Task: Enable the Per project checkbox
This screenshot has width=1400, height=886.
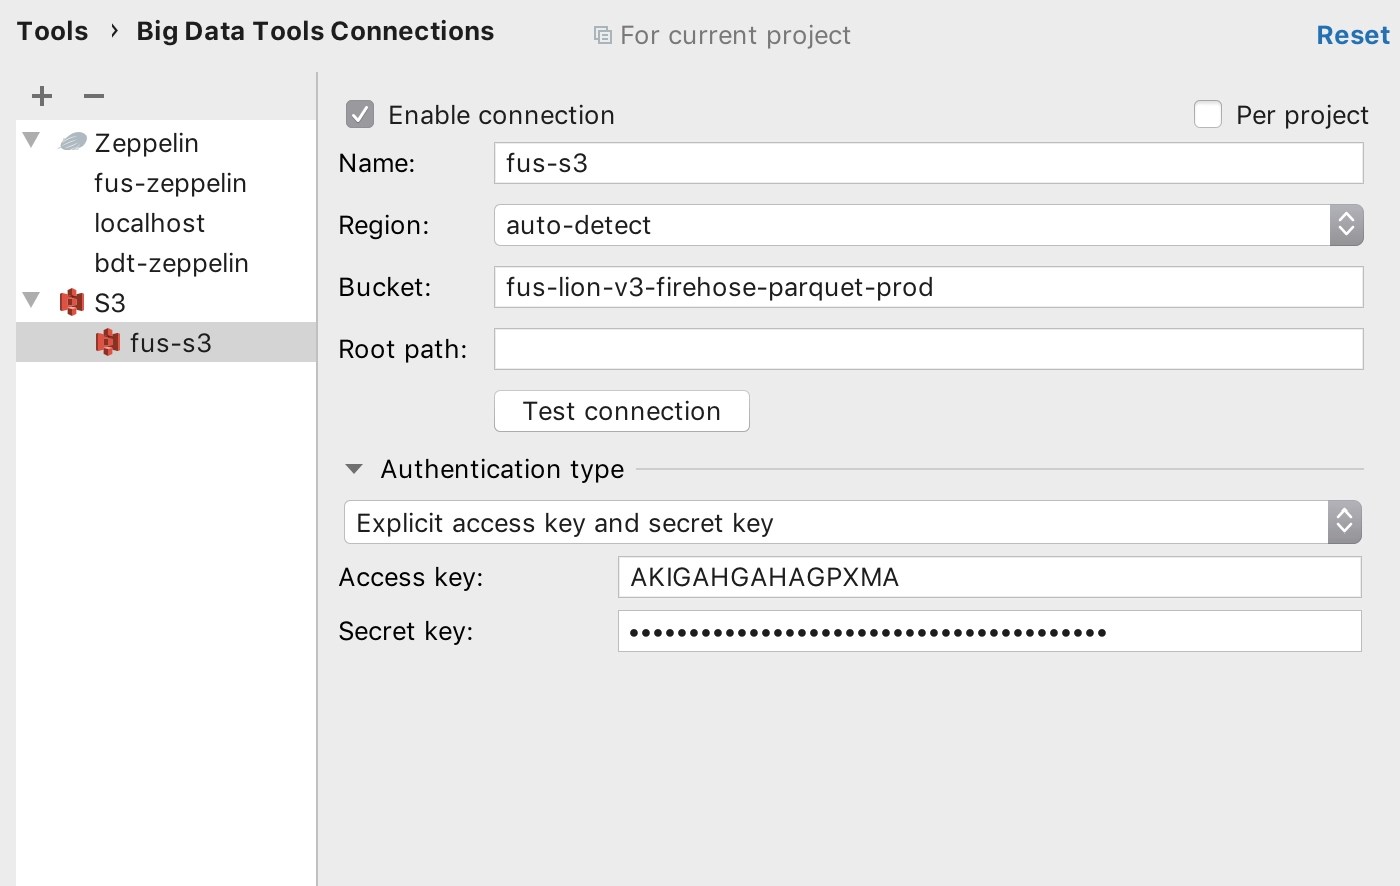Action: (1207, 114)
